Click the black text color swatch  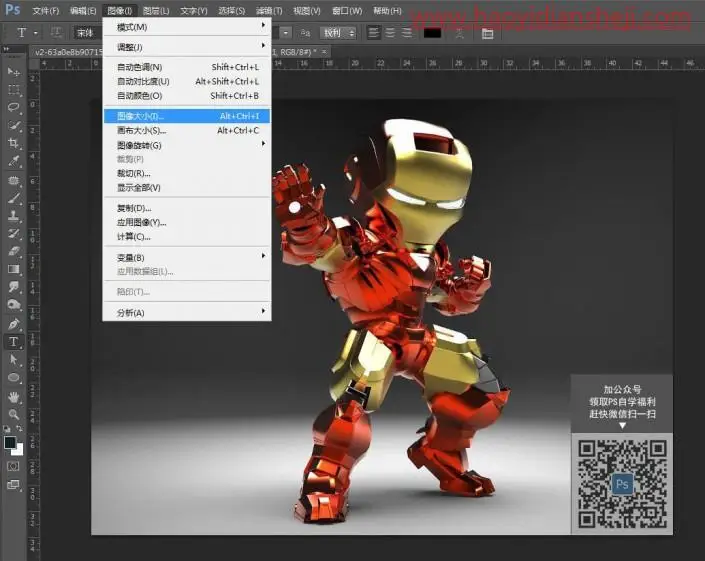pos(433,33)
